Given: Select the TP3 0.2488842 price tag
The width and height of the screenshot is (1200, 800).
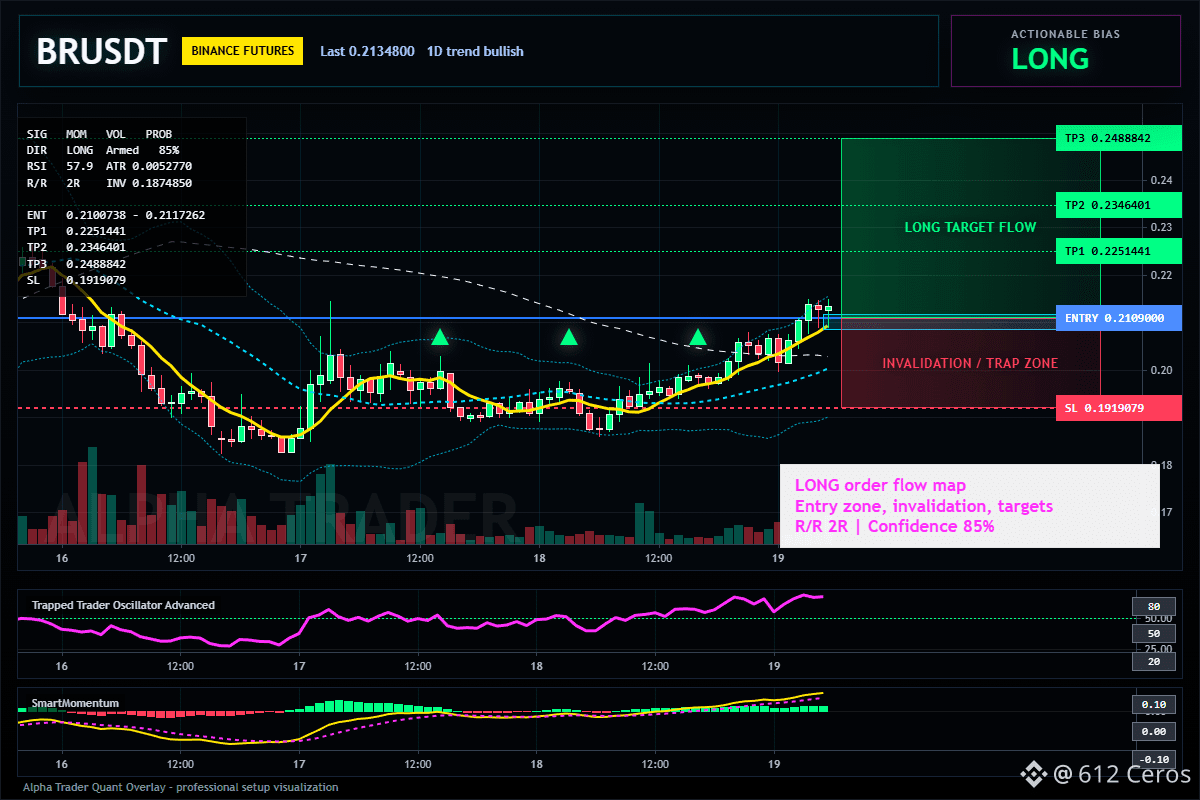Looking at the screenshot, I should point(1118,138).
